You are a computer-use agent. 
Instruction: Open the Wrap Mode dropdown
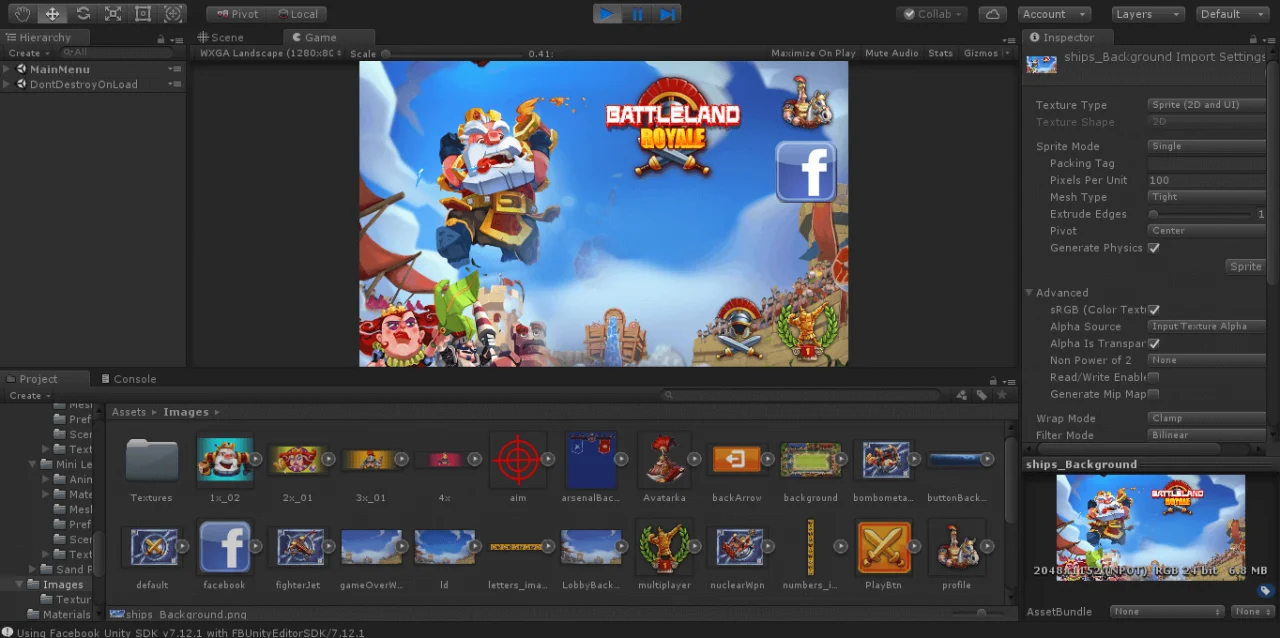[x=1208, y=419]
